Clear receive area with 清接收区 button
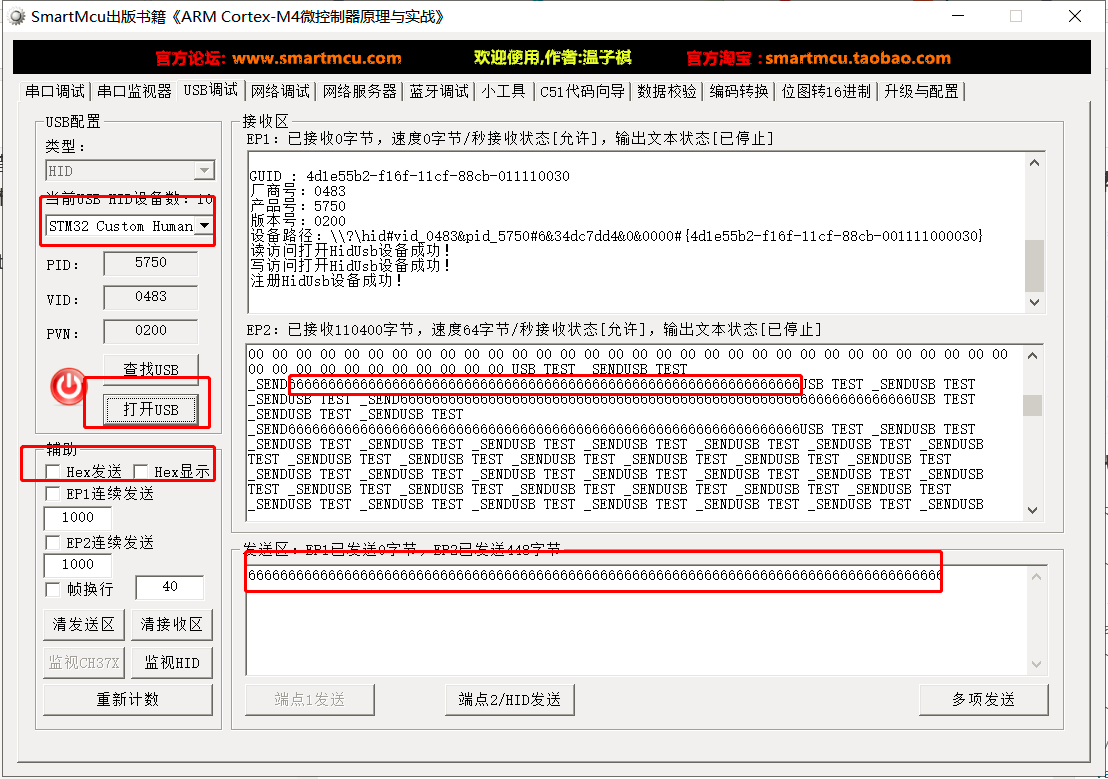This screenshot has height=779, width=1108. 171,625
